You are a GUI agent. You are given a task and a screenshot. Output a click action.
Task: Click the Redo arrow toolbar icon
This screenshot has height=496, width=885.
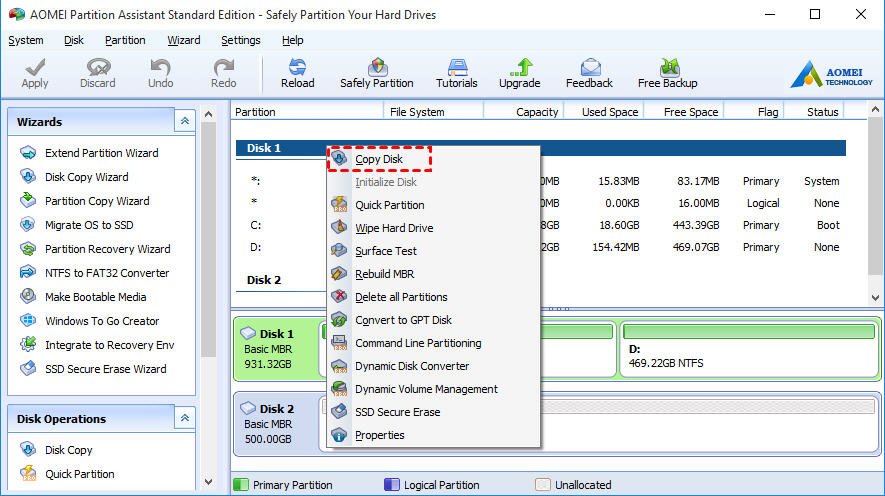point(224,73)
